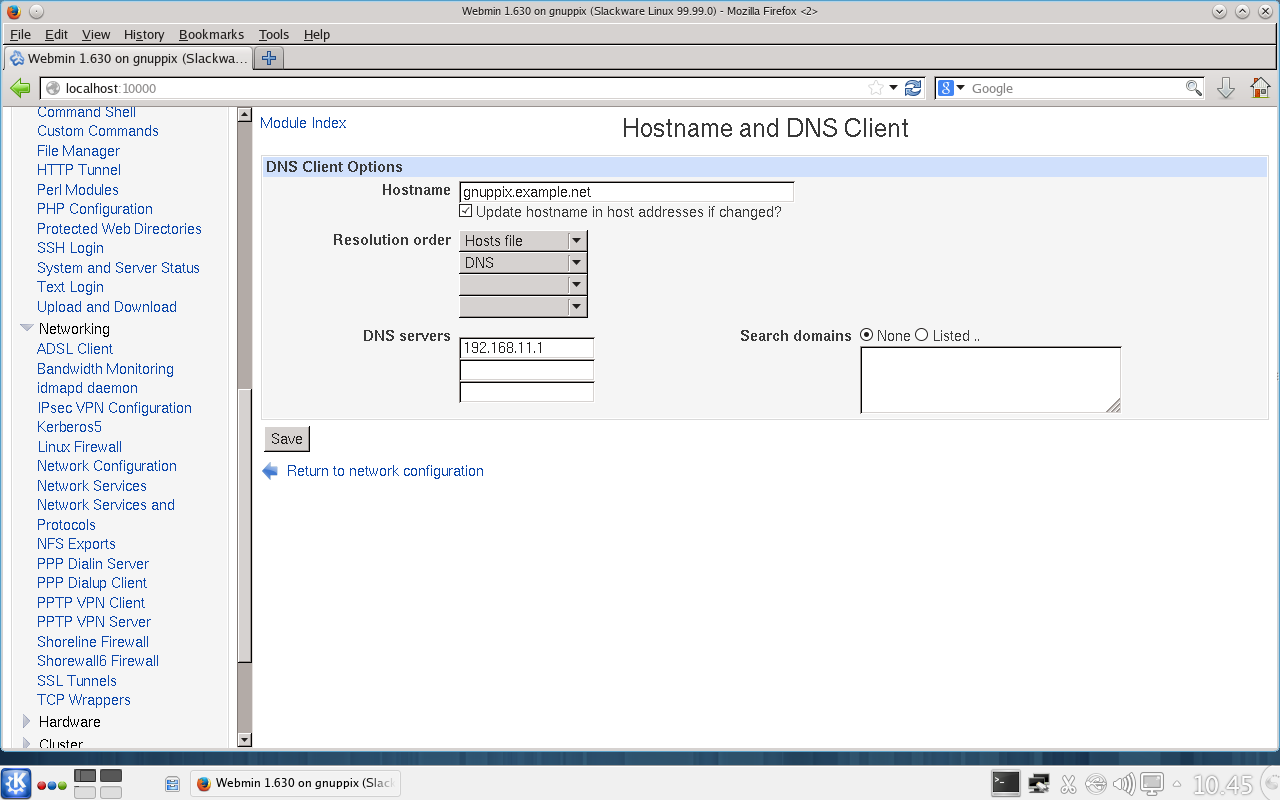
Task: Click the sidebar vertical scrollbar thumb
Action: [245, 524]
